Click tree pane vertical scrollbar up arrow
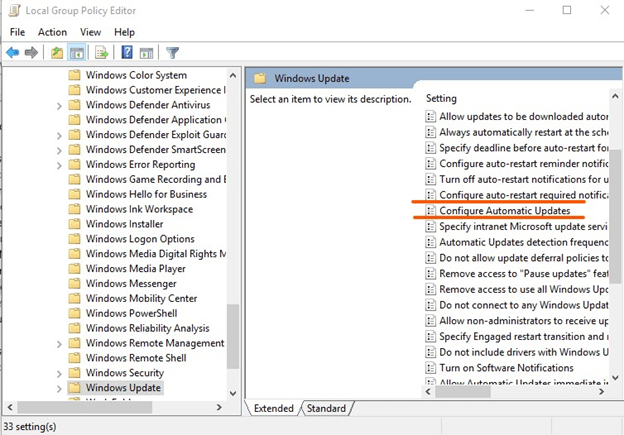The height and width of the screenshot is (435, 624). click(x=233, y=75)
